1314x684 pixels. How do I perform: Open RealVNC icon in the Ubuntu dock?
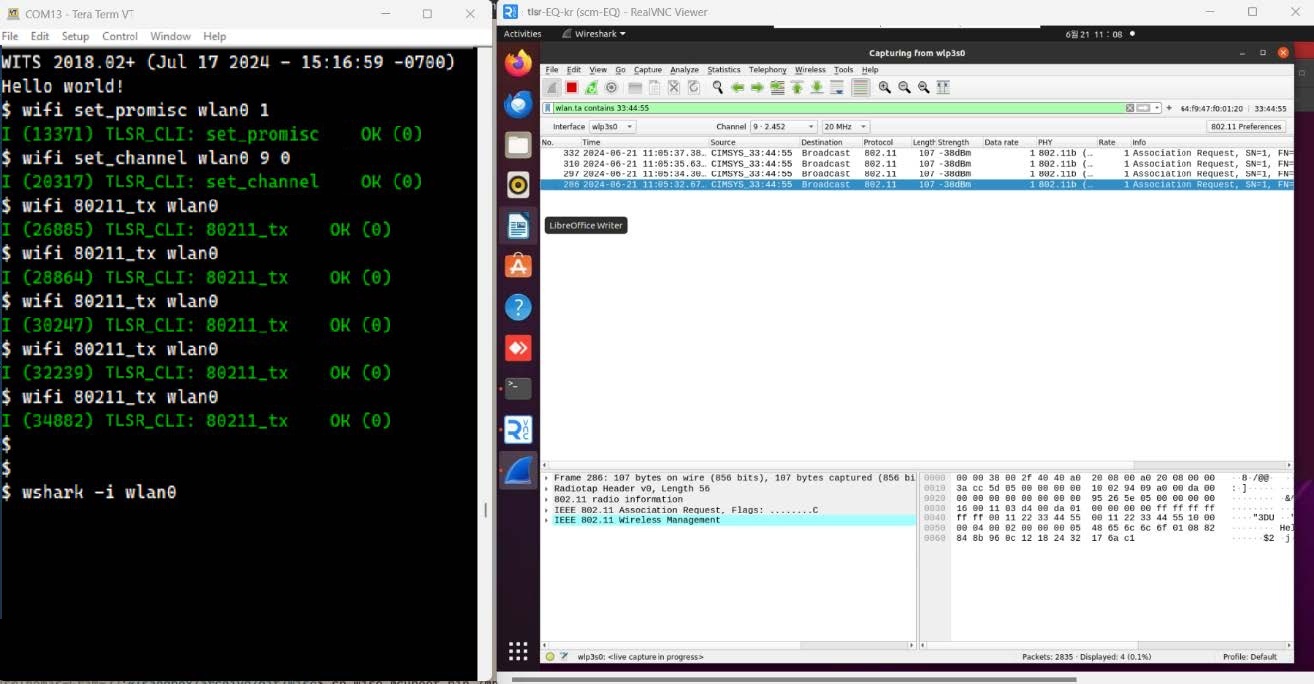pos(518,429)
